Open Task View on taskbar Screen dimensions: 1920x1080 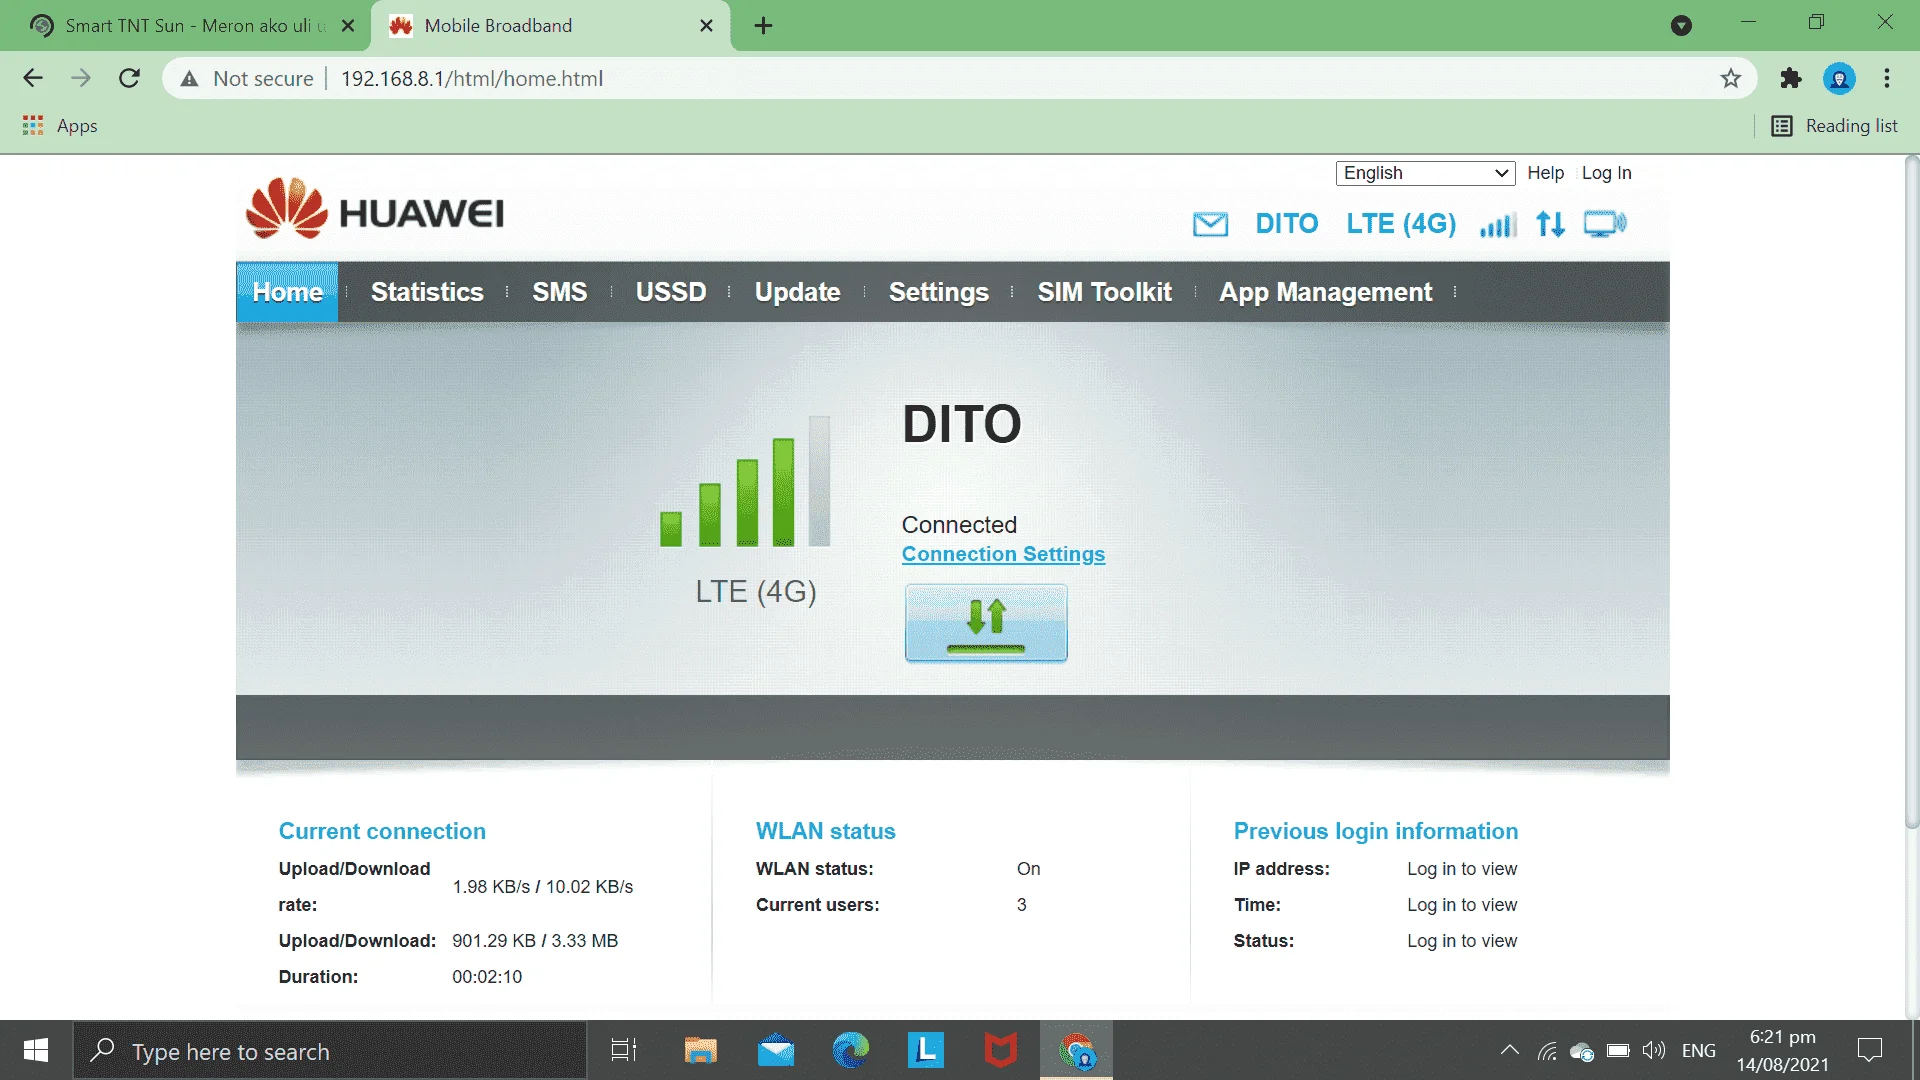pos(624,1051)
